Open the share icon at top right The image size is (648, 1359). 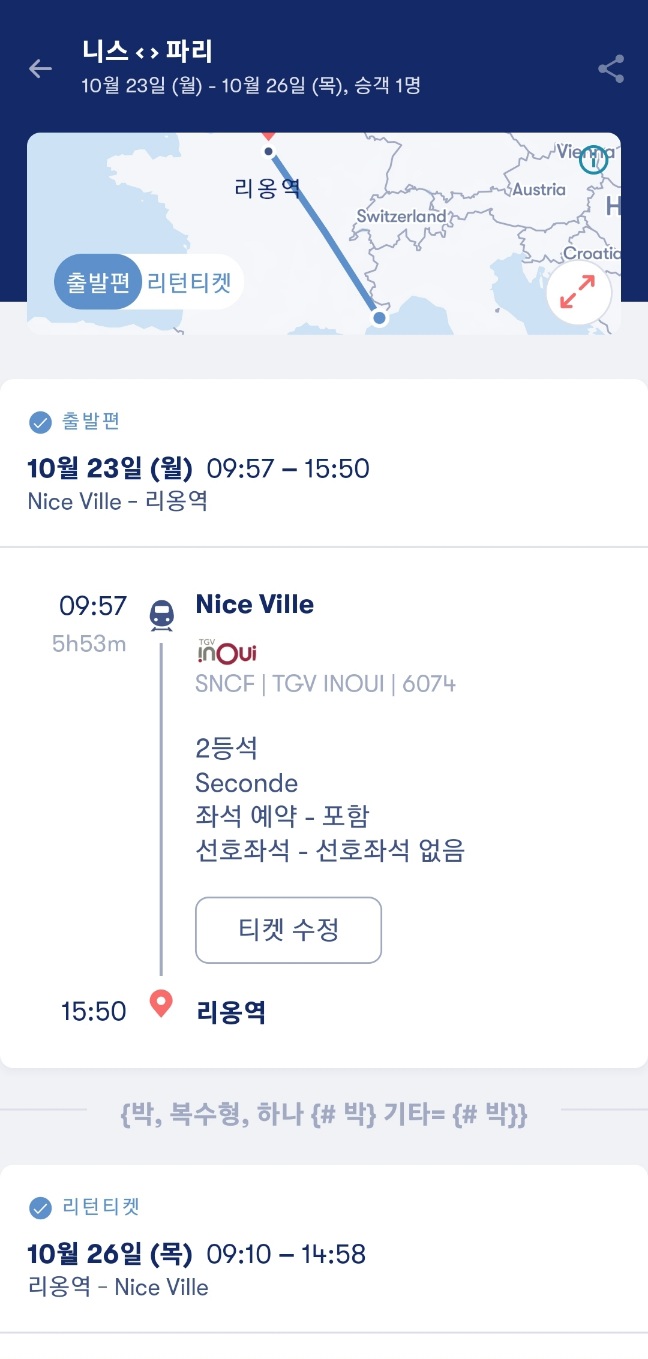coord(610,67)
